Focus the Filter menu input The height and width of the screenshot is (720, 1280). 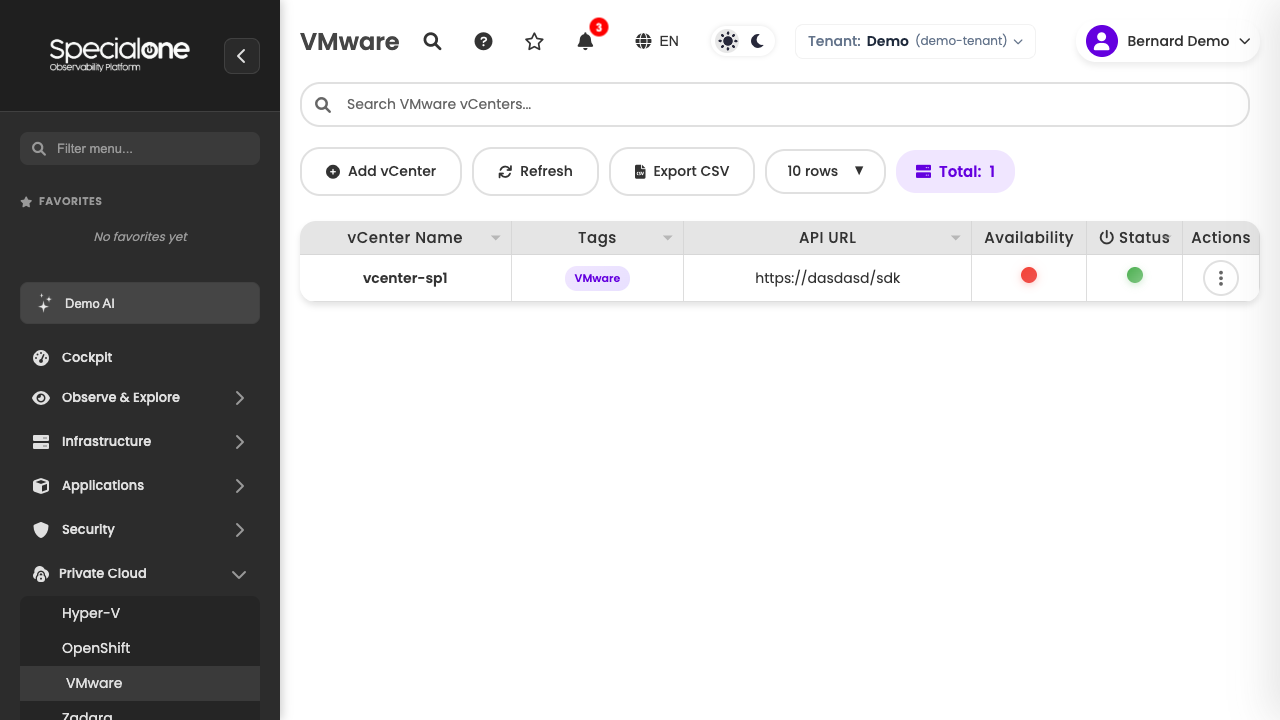pyautogui.click(x=140, y=148)
